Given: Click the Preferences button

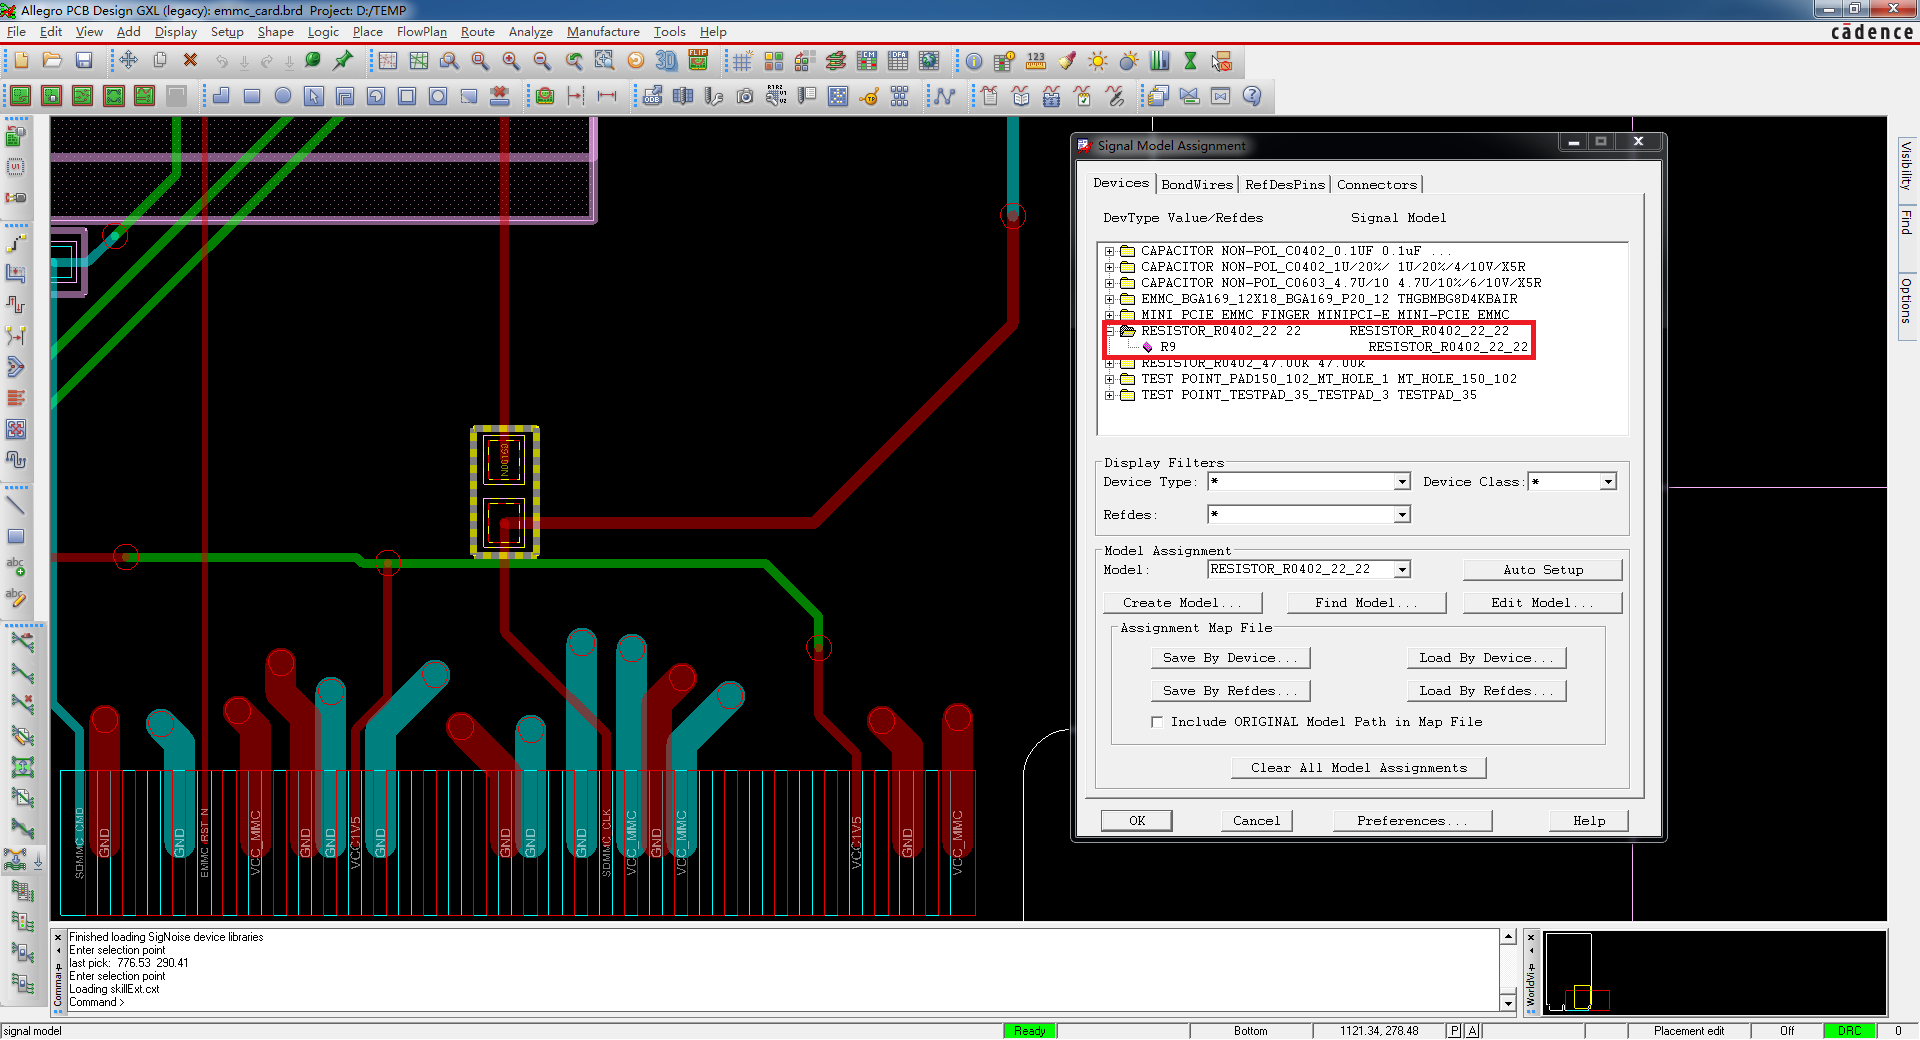Looking at the screenshot, I should tap(1412, 821).
